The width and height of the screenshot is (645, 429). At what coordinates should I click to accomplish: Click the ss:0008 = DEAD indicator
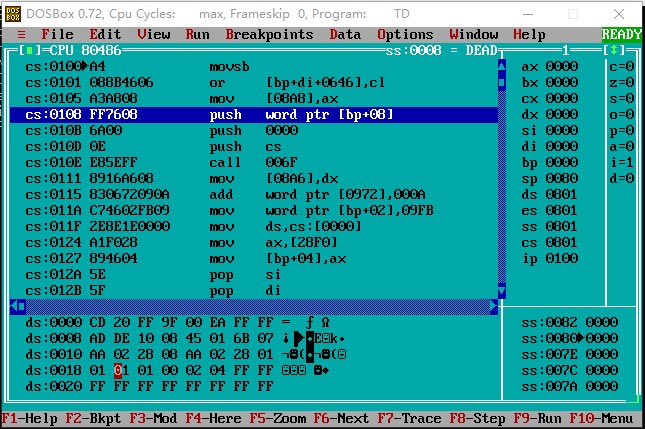click(x=441, y=51)
